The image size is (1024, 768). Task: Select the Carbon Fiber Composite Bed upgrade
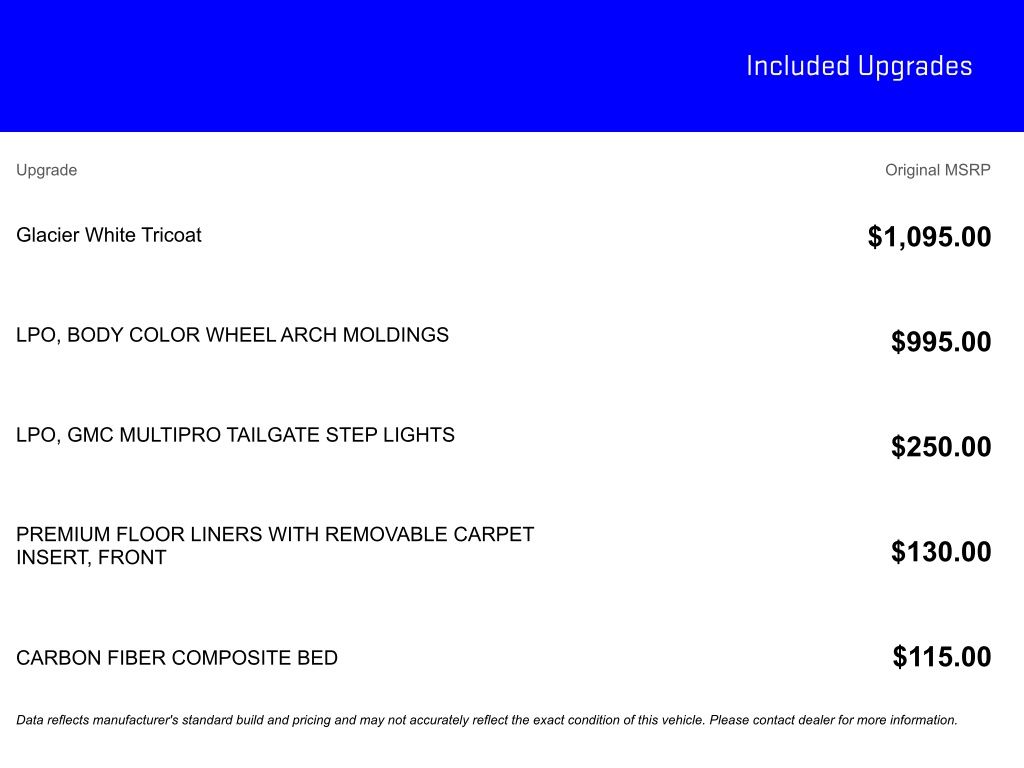[x=177, y=658]
